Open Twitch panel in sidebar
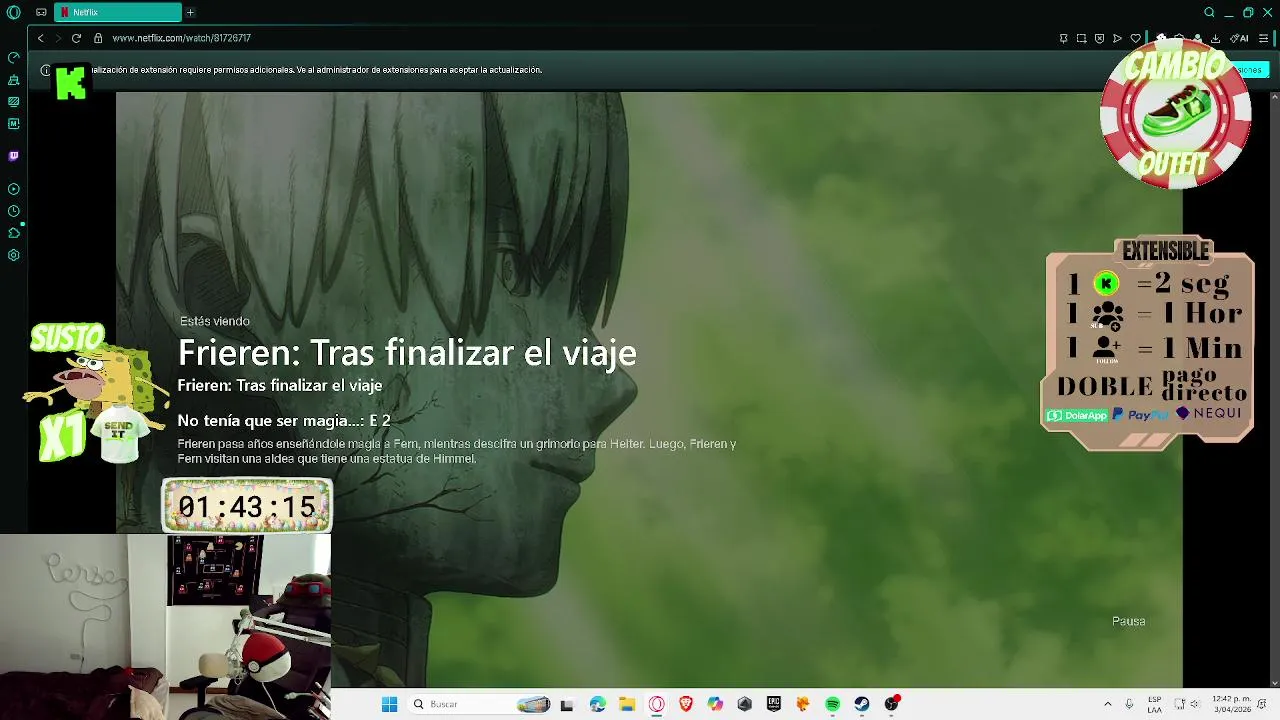 click(x=14, y=156)
